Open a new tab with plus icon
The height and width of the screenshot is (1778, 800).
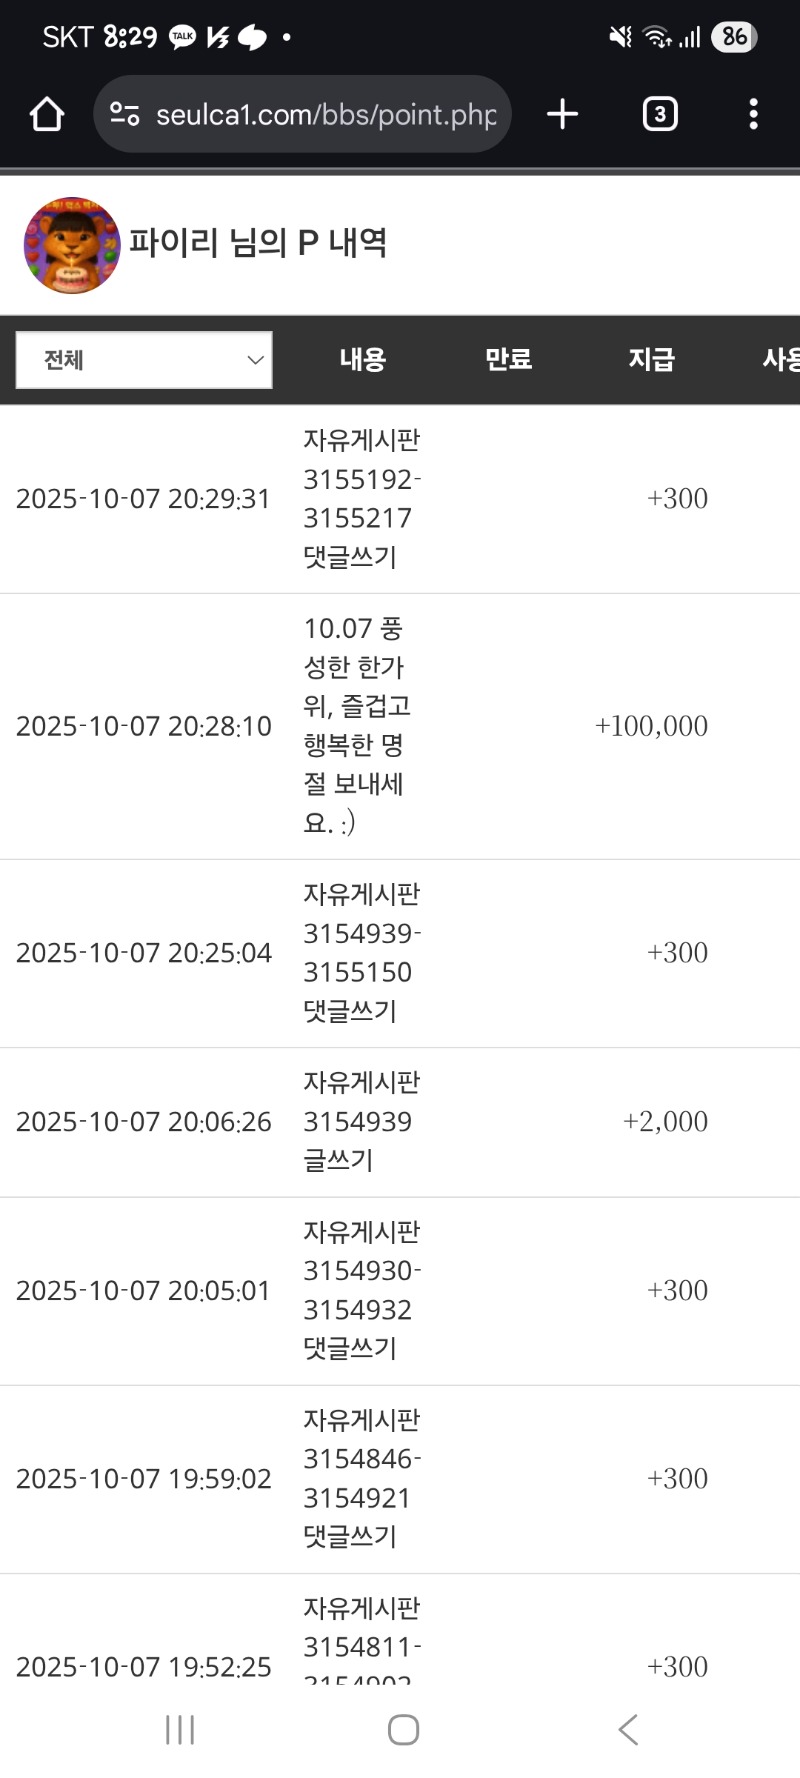click(x=563, y=114)
